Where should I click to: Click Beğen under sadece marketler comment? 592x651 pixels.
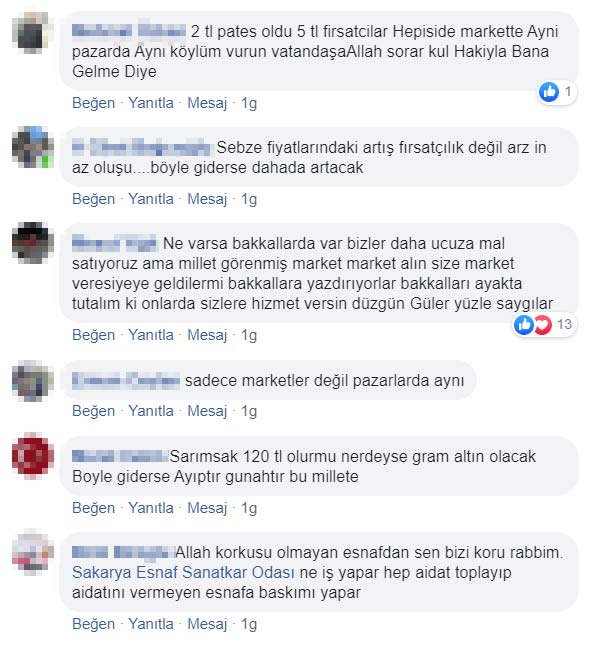point(93,411)
